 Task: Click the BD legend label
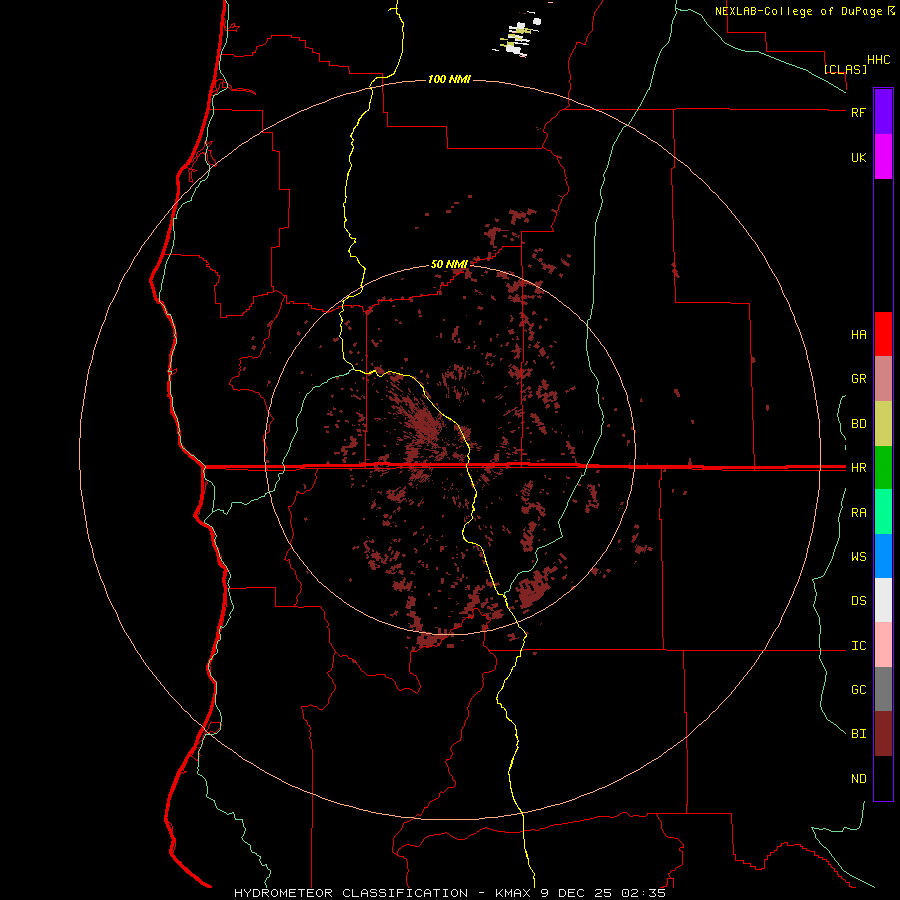(x=858, y=424)
